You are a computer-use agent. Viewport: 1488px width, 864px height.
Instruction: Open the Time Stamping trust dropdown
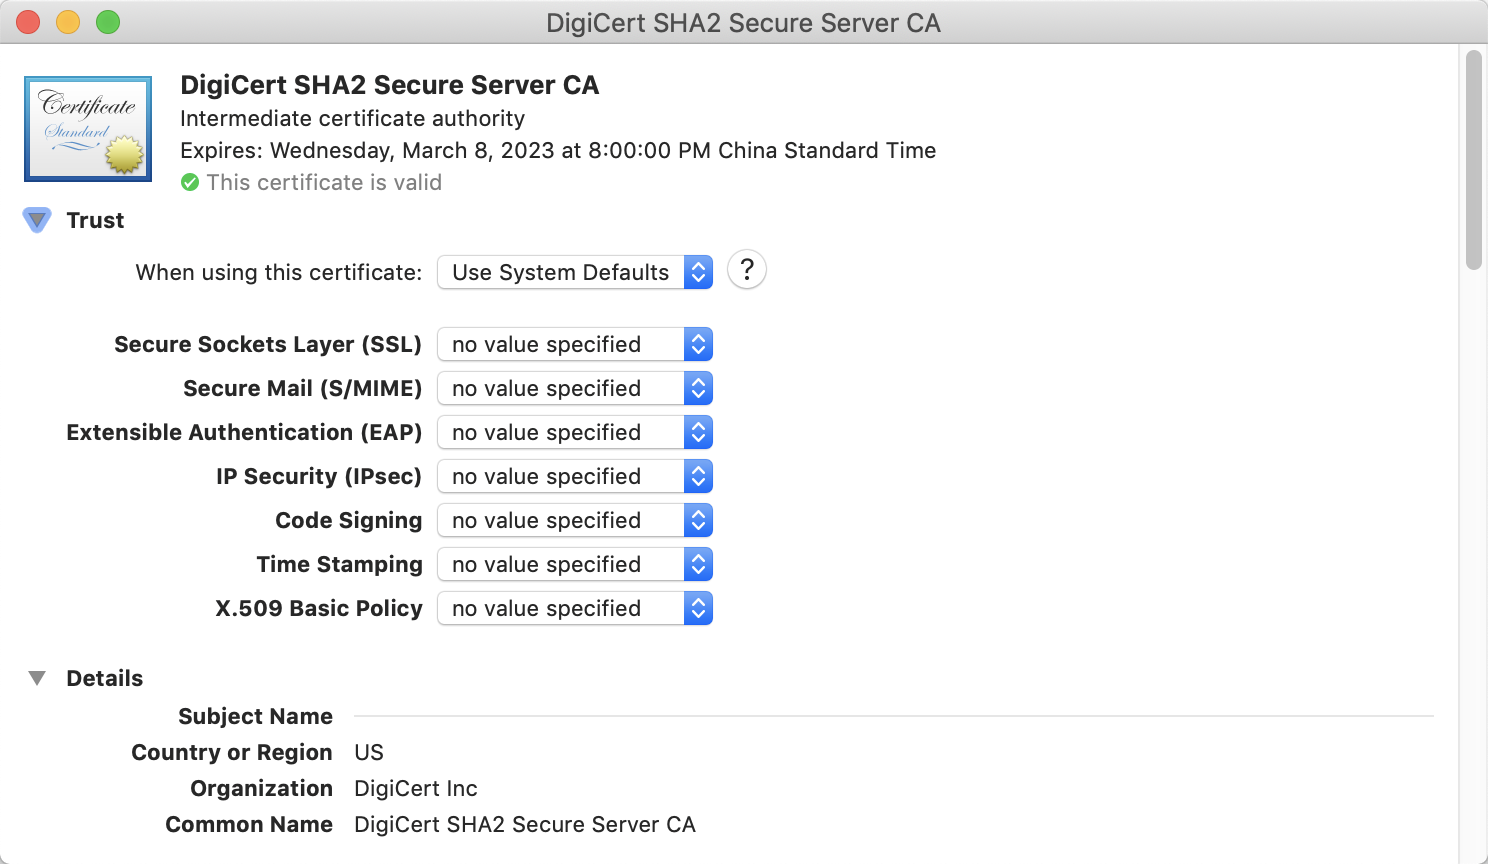tap(575, 564)
